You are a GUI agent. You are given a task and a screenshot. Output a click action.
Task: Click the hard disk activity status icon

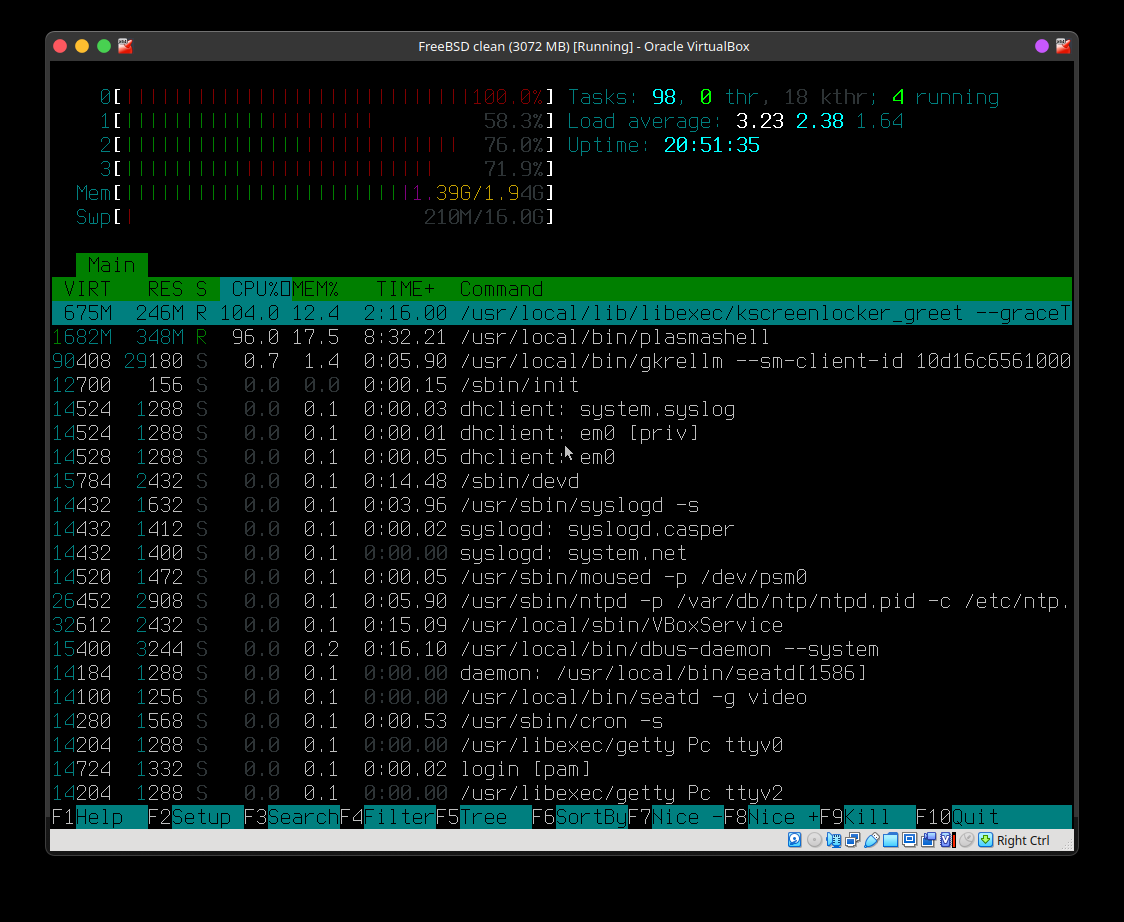pos(794,840)
